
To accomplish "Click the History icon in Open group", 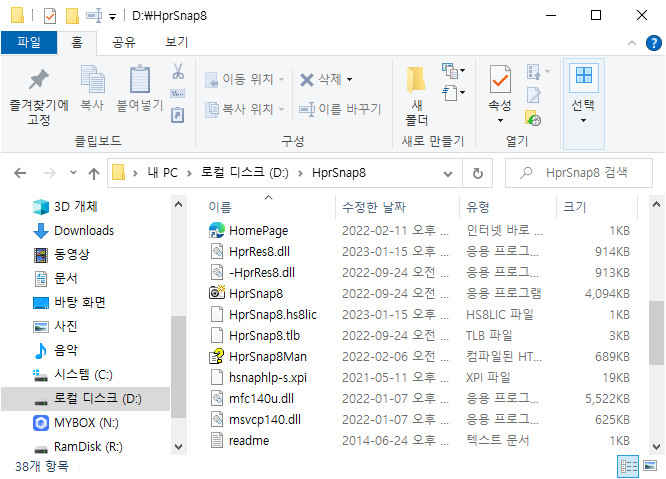I will (533, 118).
